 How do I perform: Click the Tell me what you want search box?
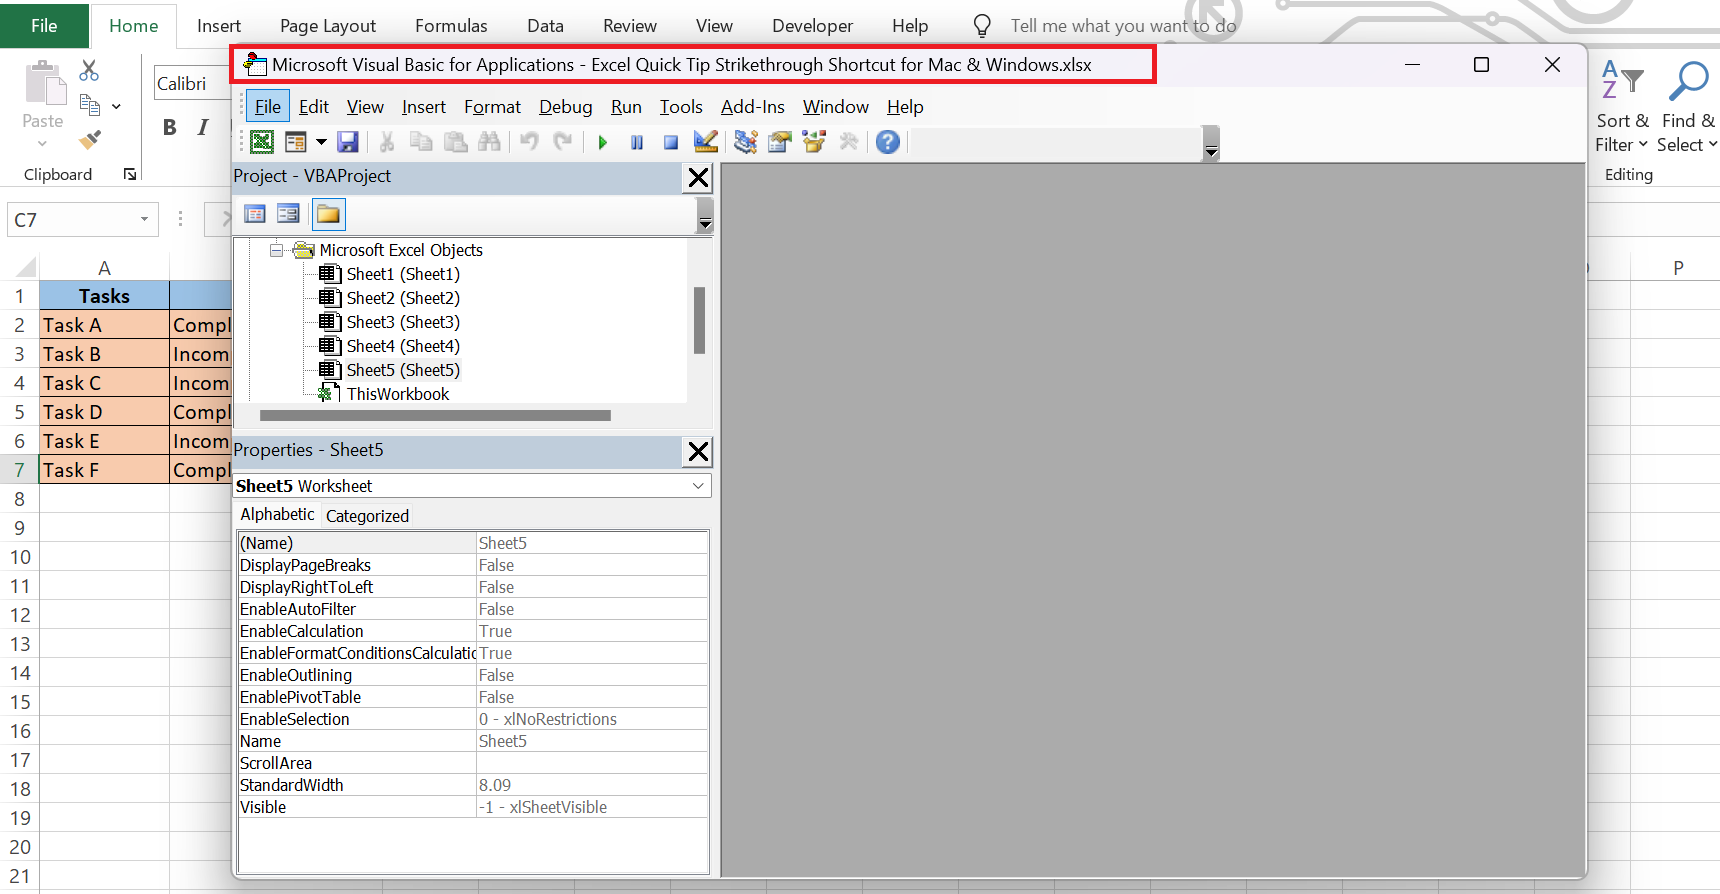tap(1122, 26)
